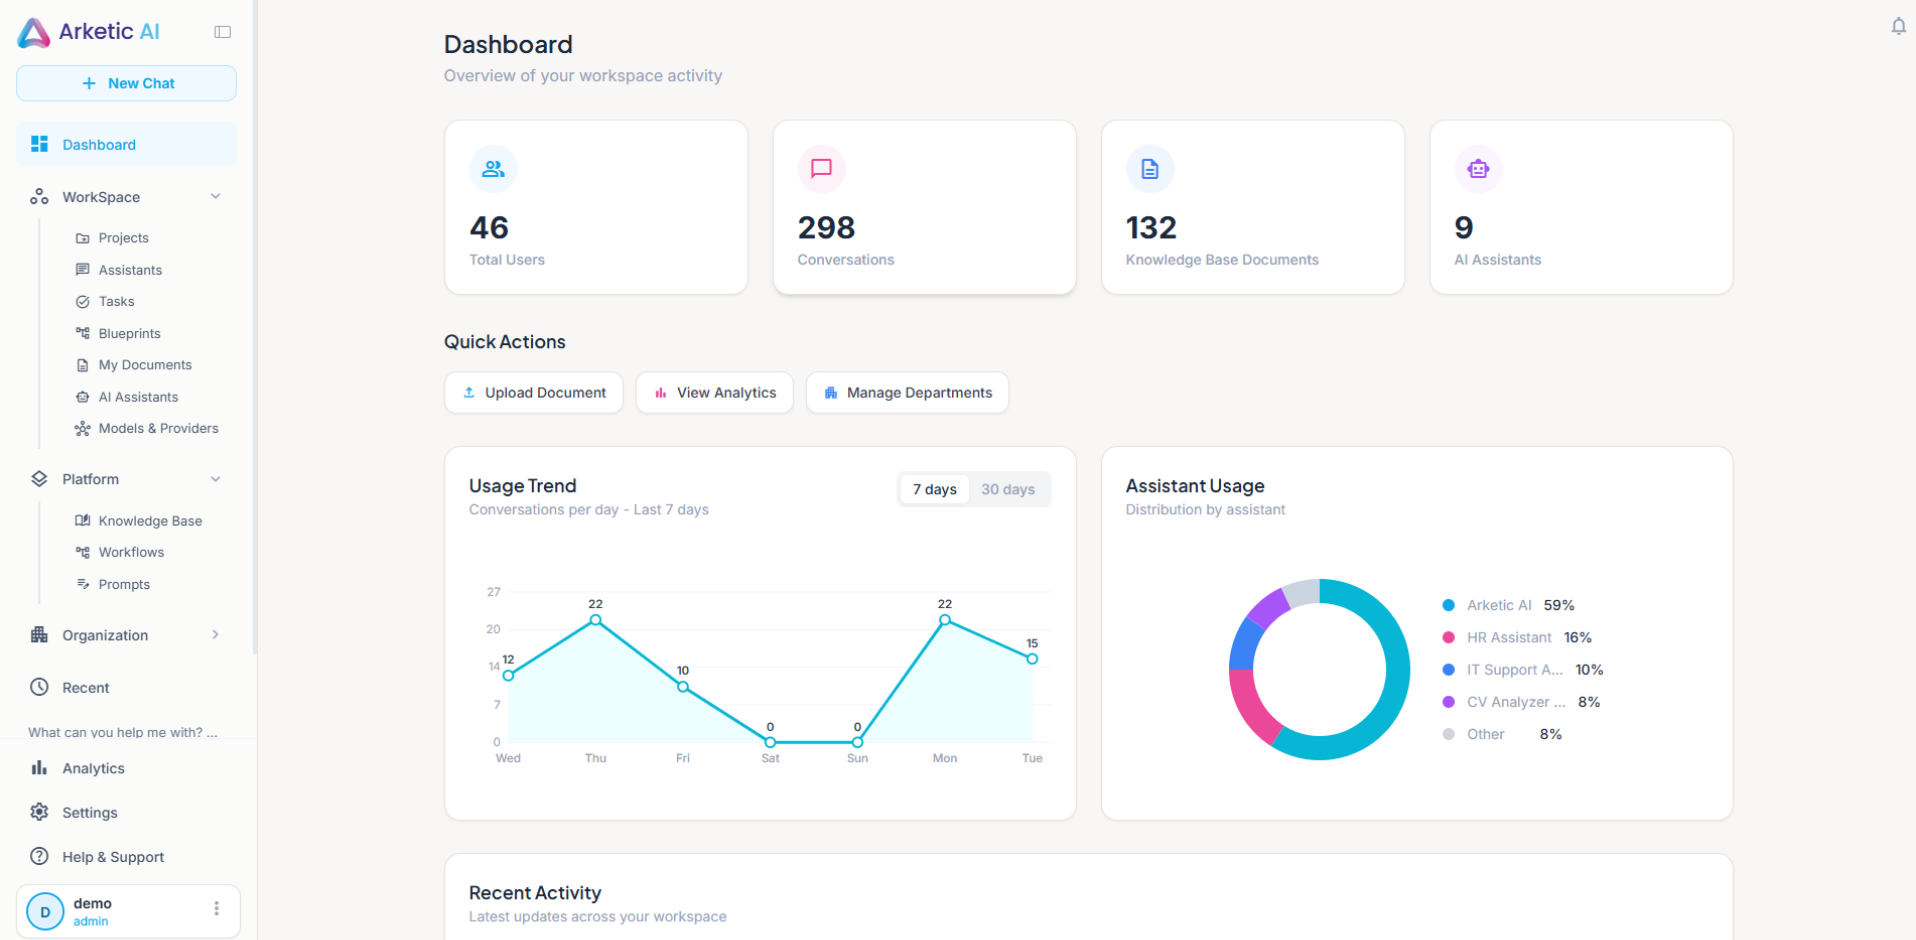The height and width of the screenshot is (940, 1916).
Task: Click the Help & Support question icon
Action: click(39, 856)
